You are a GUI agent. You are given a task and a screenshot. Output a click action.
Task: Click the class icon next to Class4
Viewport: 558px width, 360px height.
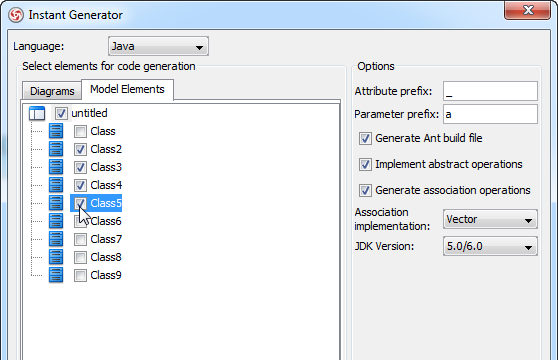click(56, 185)
